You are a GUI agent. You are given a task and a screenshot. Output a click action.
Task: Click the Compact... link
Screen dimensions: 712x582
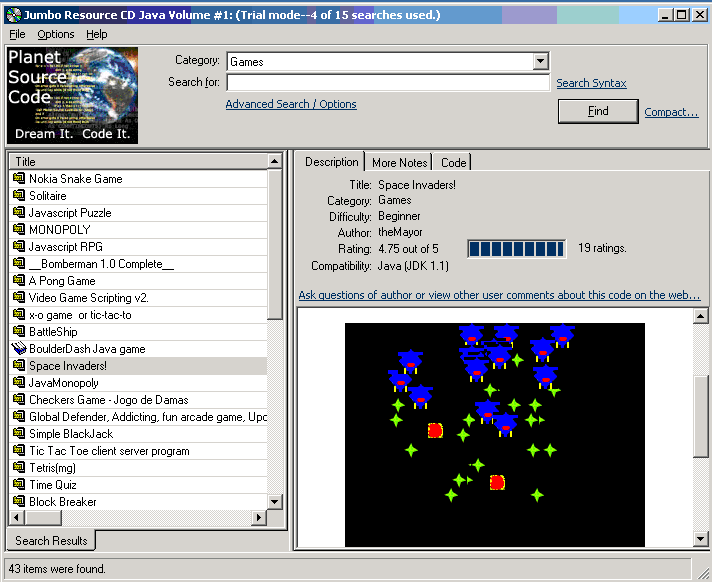(x=671, y=112)
